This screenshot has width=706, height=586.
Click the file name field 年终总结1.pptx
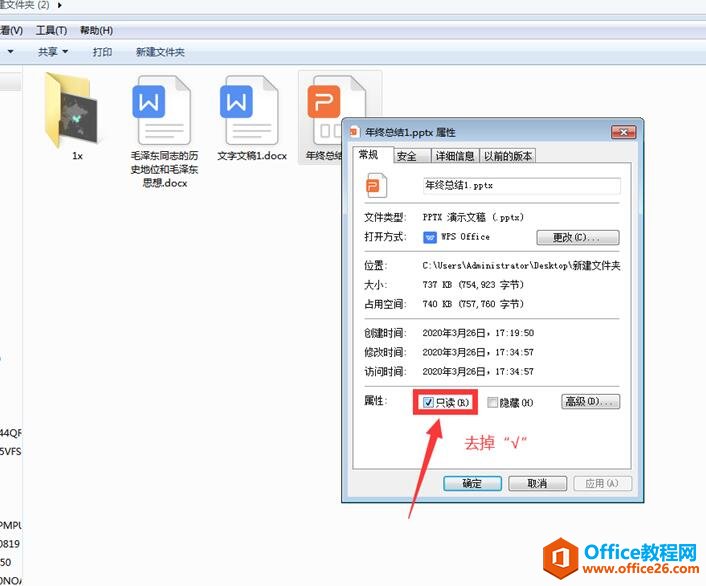point(521,186)
